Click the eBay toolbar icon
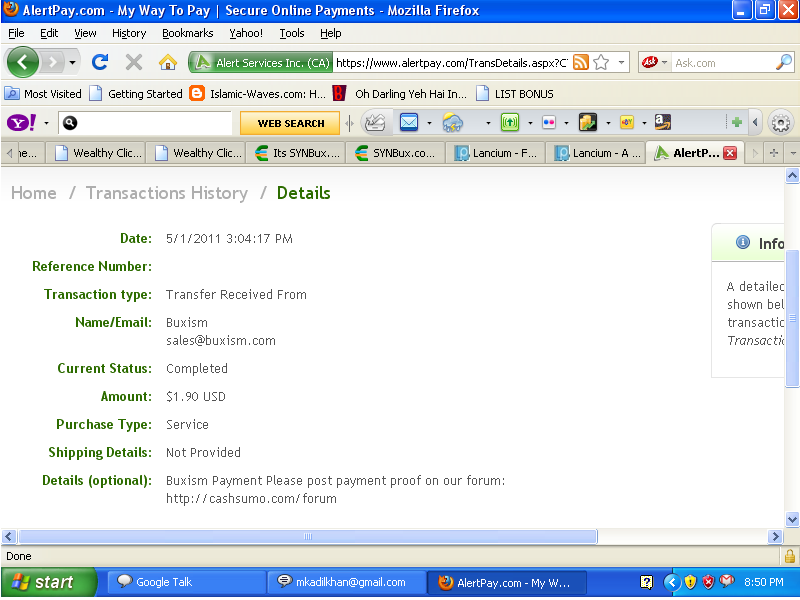Screen dimensions: 800x600 (x=627, y=122)
